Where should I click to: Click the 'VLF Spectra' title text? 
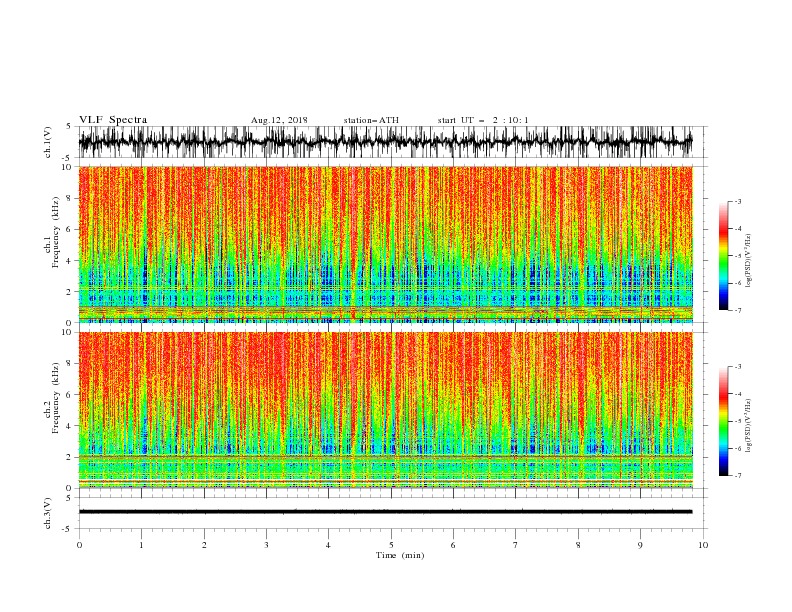point(113,120)
